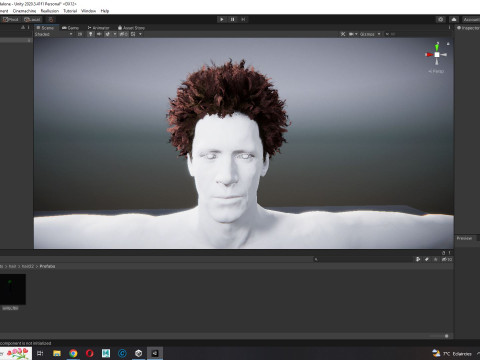
Task: Click the red X axis on orientation gizmo
Action: point(429,54)
